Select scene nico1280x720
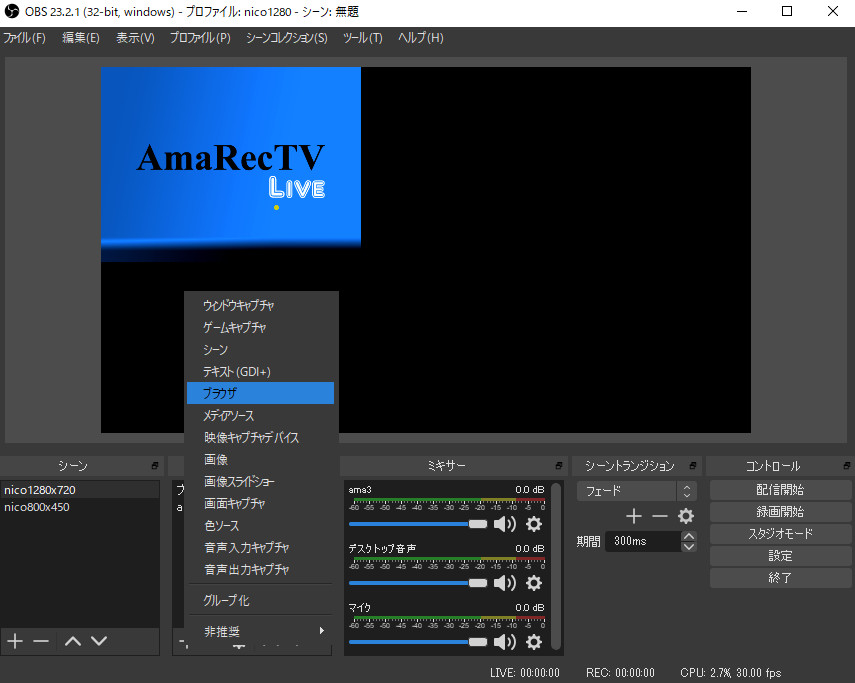Image resolution: width=855 pixels, height=683 pixels. coord(80,489)
